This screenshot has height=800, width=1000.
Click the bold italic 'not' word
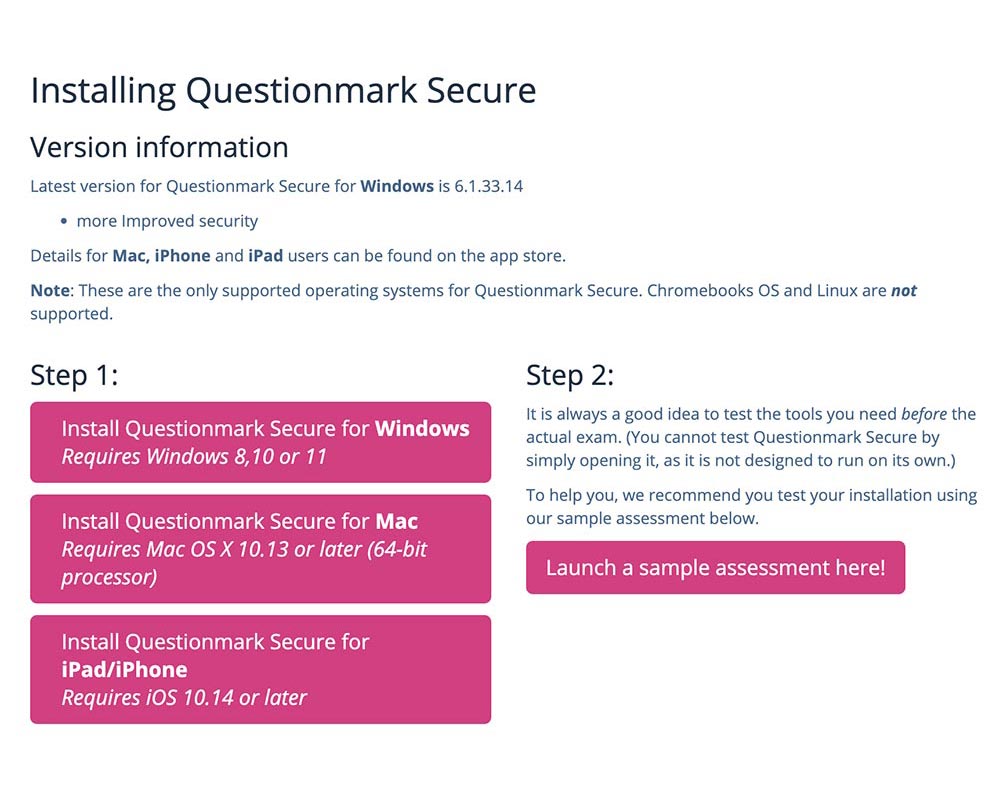click(x=904, y=291)
